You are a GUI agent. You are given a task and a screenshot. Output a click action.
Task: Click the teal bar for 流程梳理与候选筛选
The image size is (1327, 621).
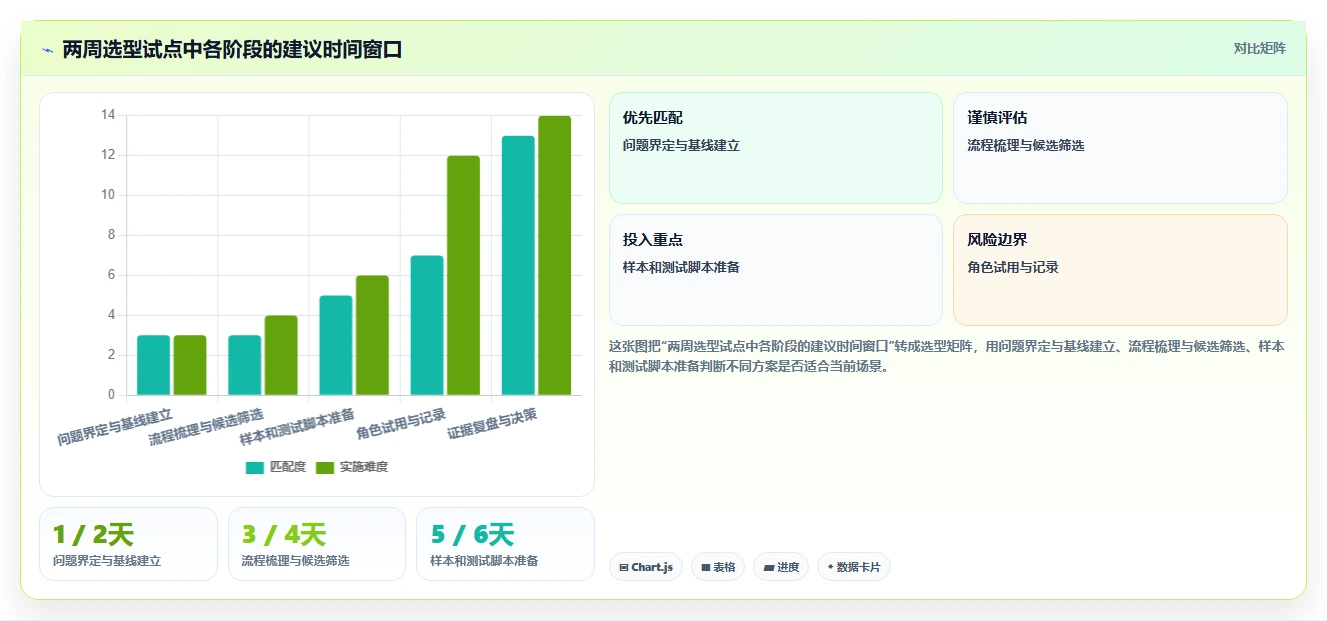245,365
